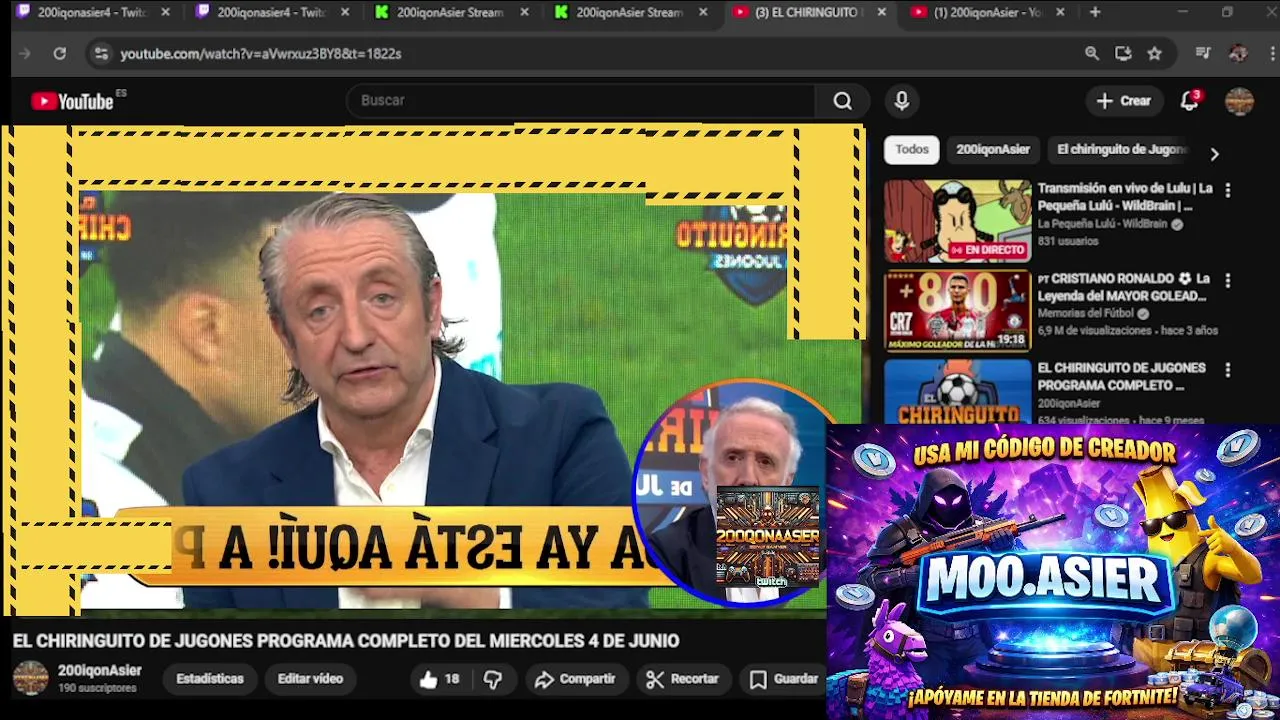Show more filter chips with right arrow

tap(1214, 154)
